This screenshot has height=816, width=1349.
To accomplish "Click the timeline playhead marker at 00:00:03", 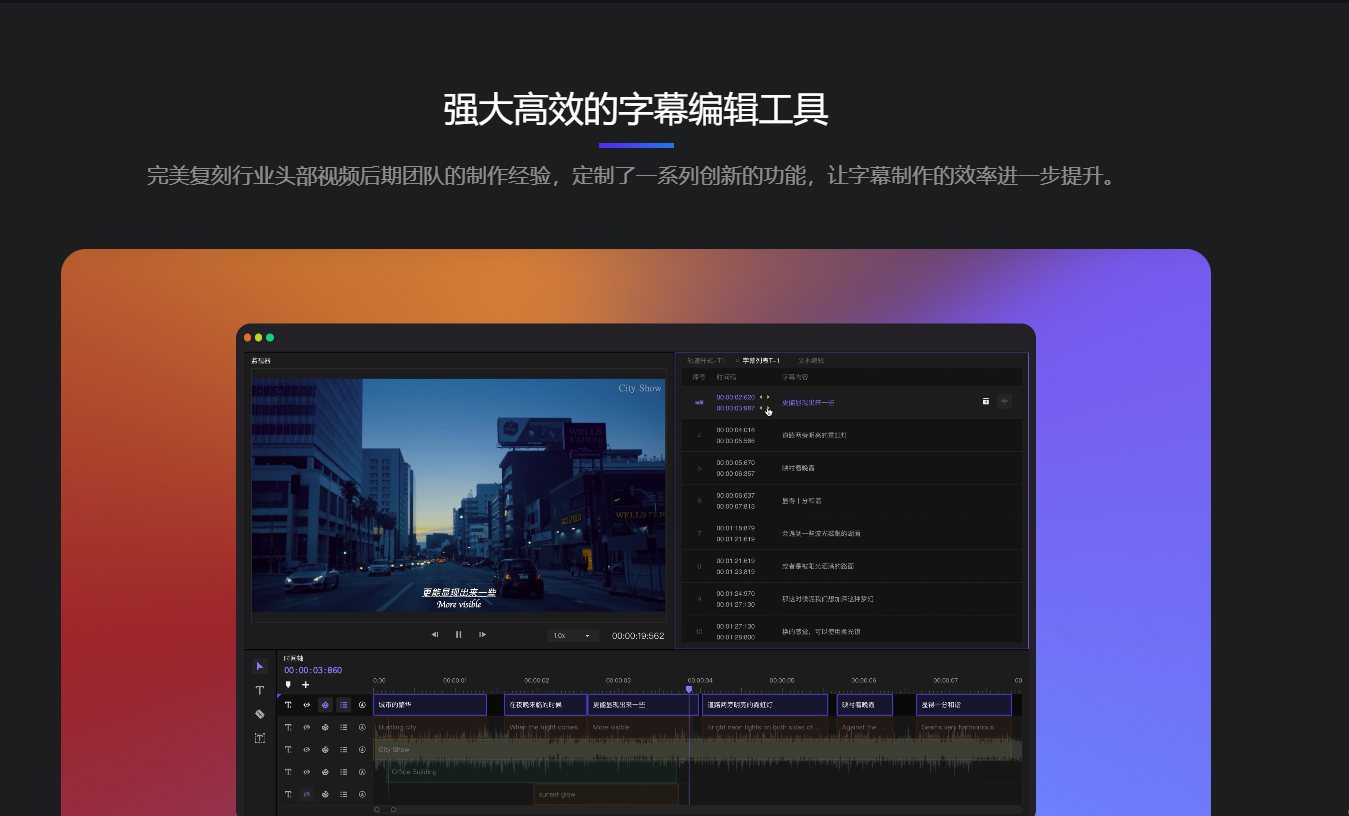I will [690, 687].
